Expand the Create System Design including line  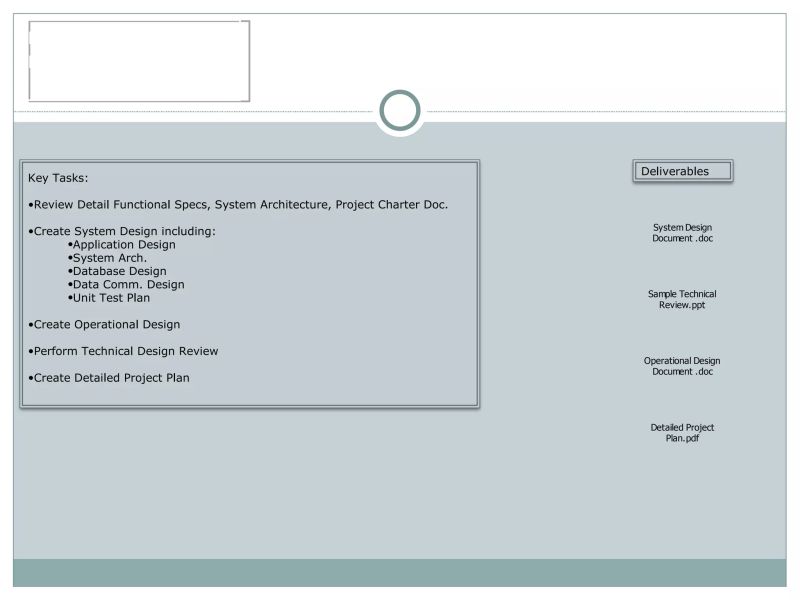(121, 231)
